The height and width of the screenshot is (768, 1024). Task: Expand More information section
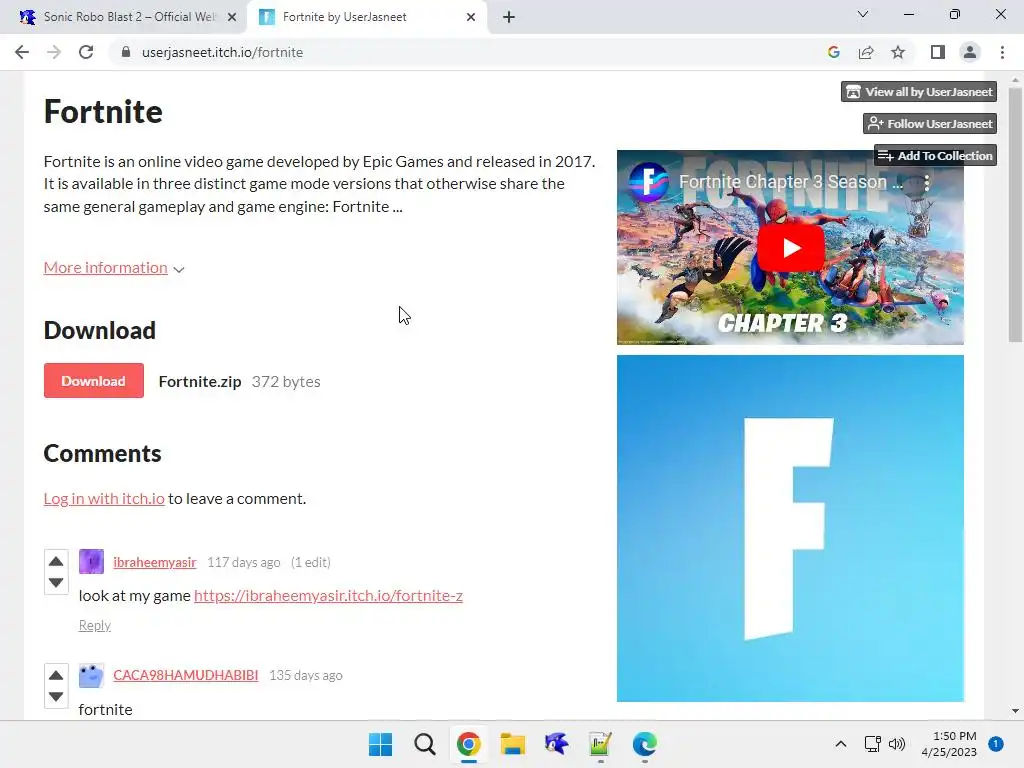(x=114, y=268)
